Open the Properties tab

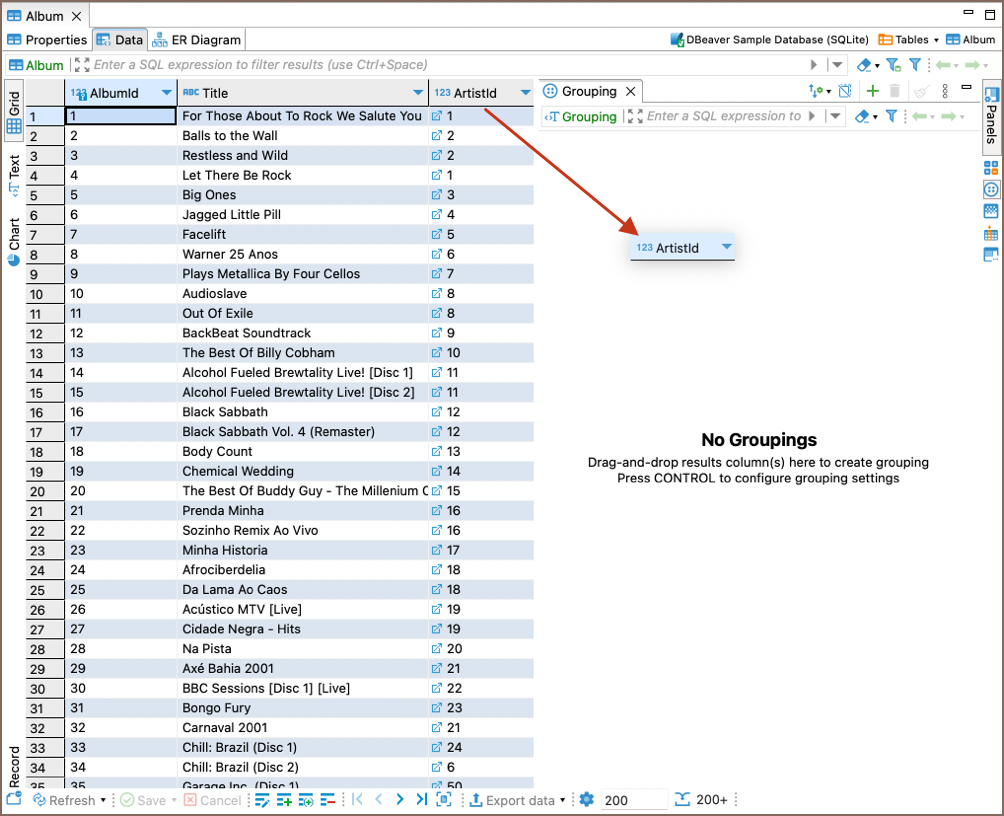pyautogui.click(x=47, y=40)
